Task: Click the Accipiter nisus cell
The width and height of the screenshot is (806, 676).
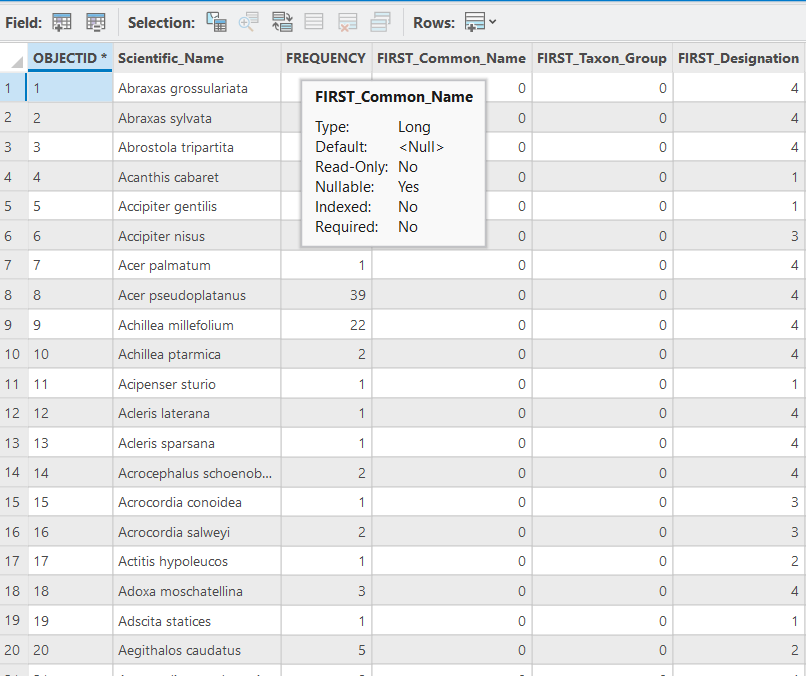Action: click(x=197, y=236)
